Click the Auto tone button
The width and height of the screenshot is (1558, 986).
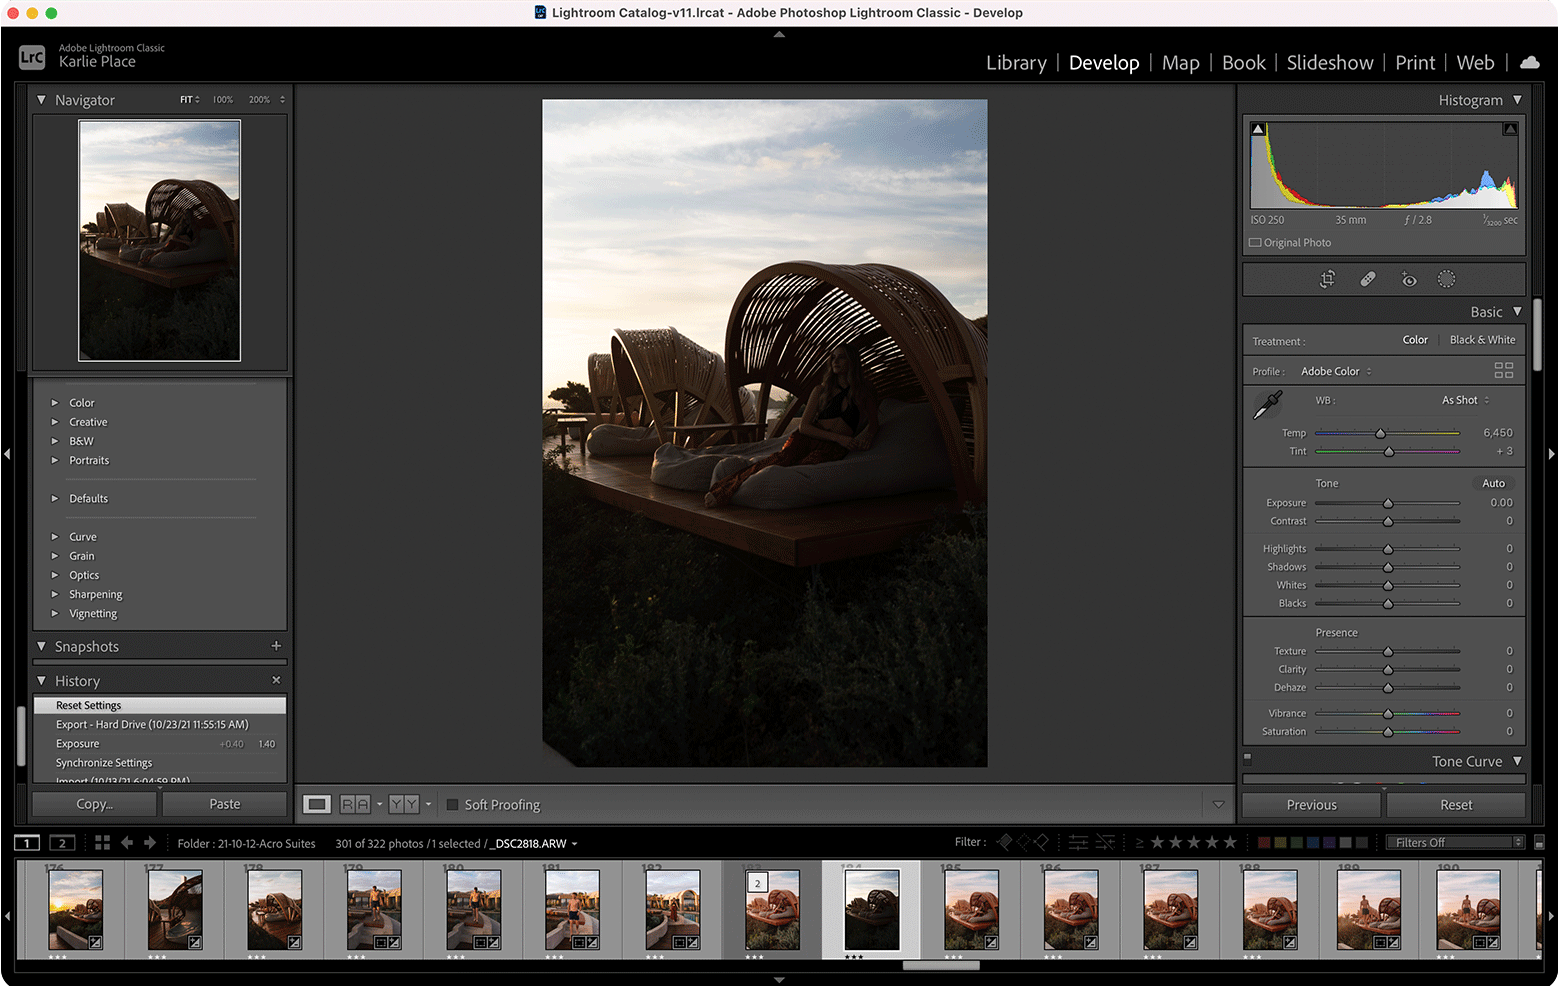coord(1493,483)
